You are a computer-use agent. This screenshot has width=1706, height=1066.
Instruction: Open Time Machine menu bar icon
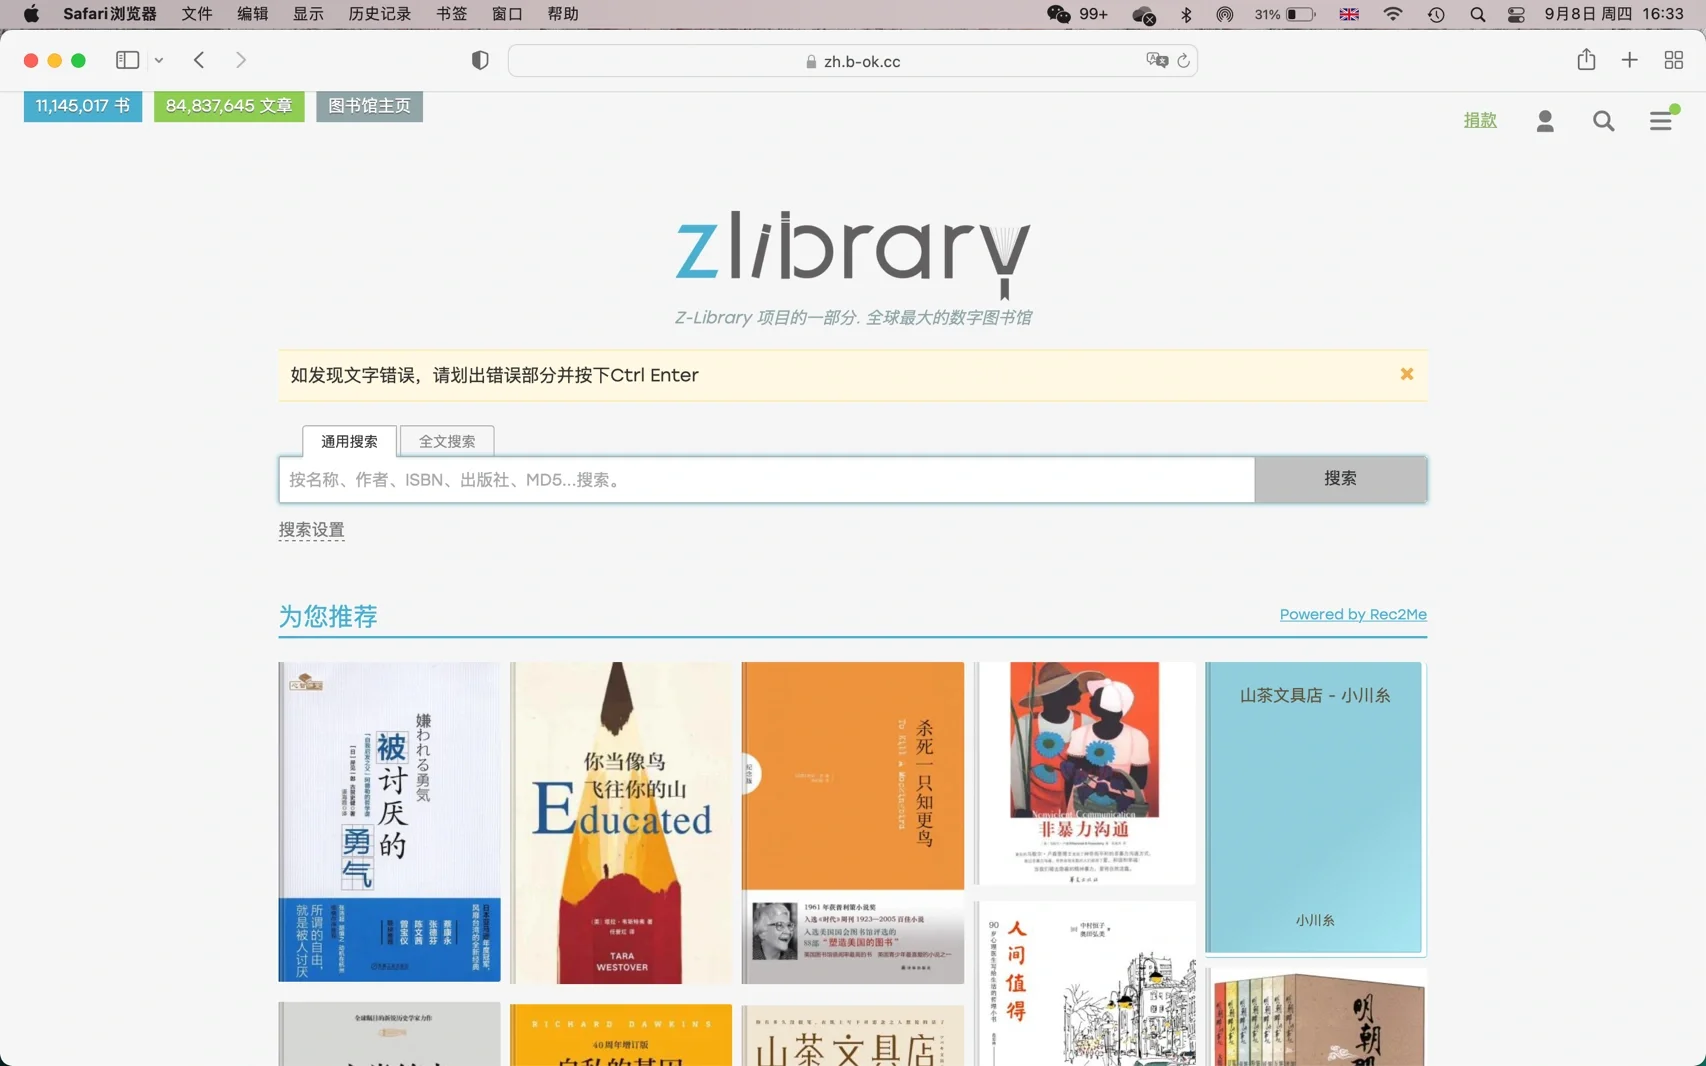click(1436, 14)
